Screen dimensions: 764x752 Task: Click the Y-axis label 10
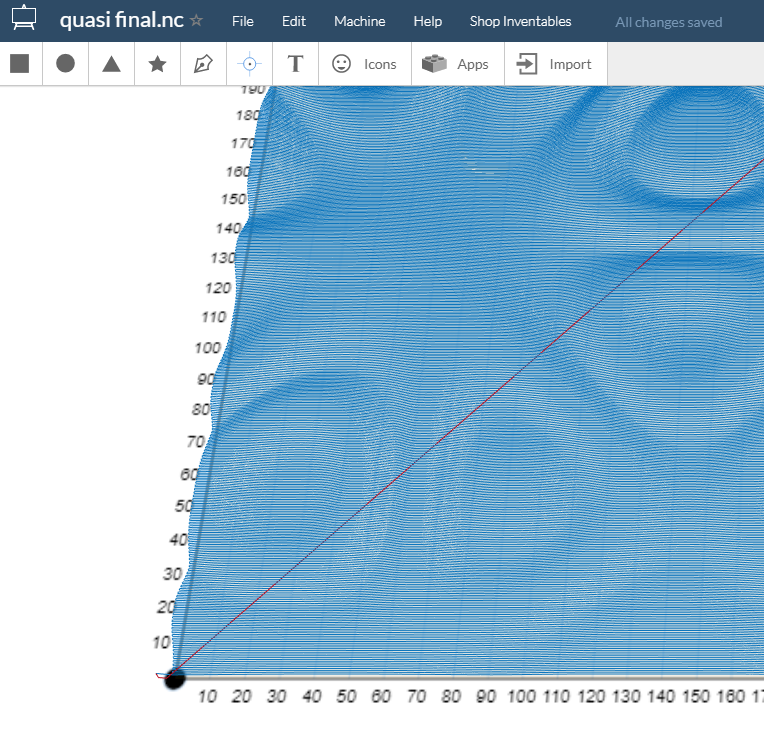pos(161,643)
